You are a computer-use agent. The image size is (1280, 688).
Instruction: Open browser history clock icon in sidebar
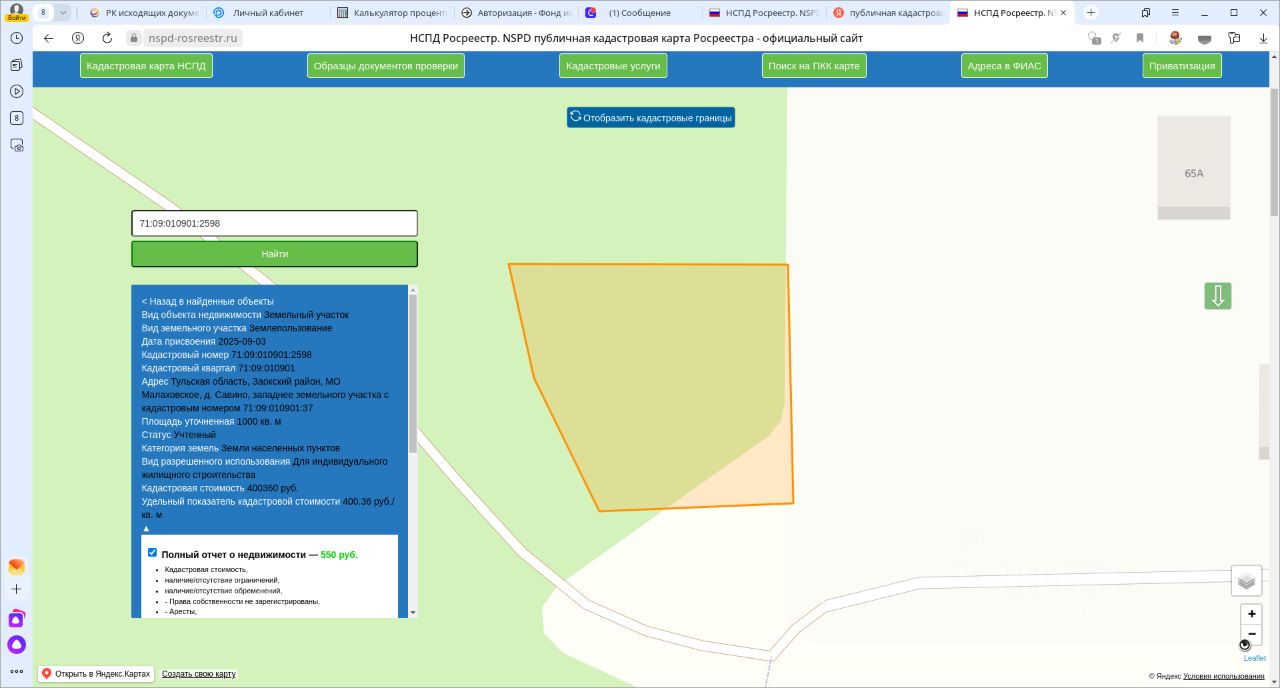(16, 37)
